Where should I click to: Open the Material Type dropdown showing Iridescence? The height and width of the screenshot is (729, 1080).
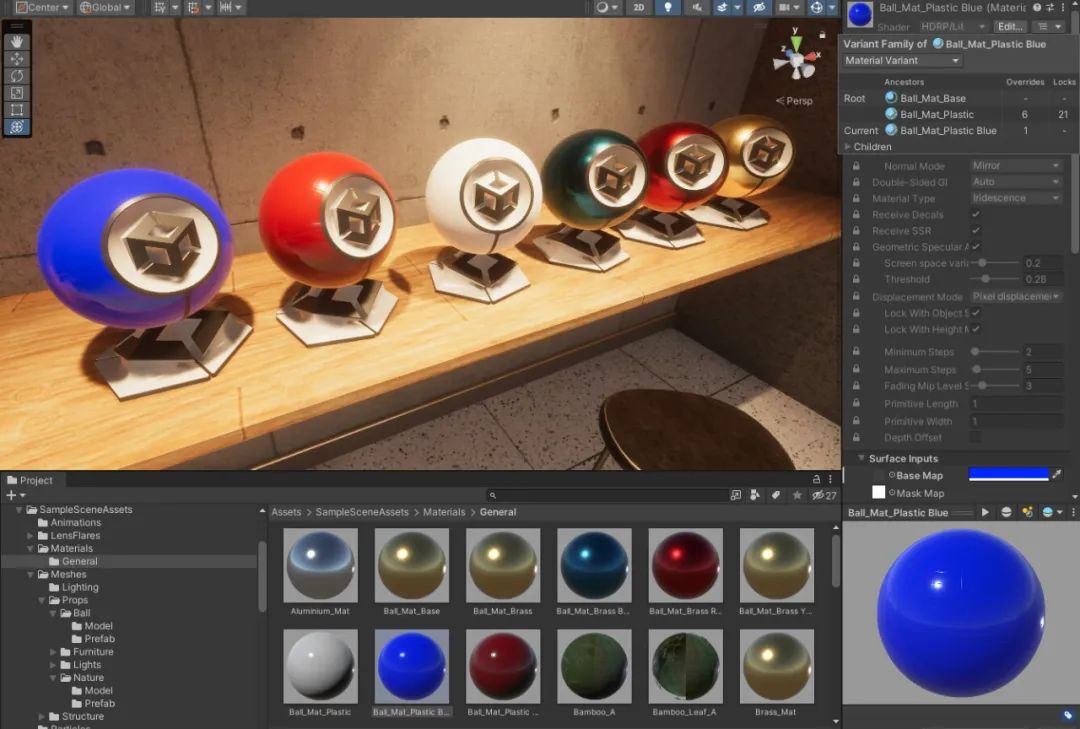coord(1016,197)
